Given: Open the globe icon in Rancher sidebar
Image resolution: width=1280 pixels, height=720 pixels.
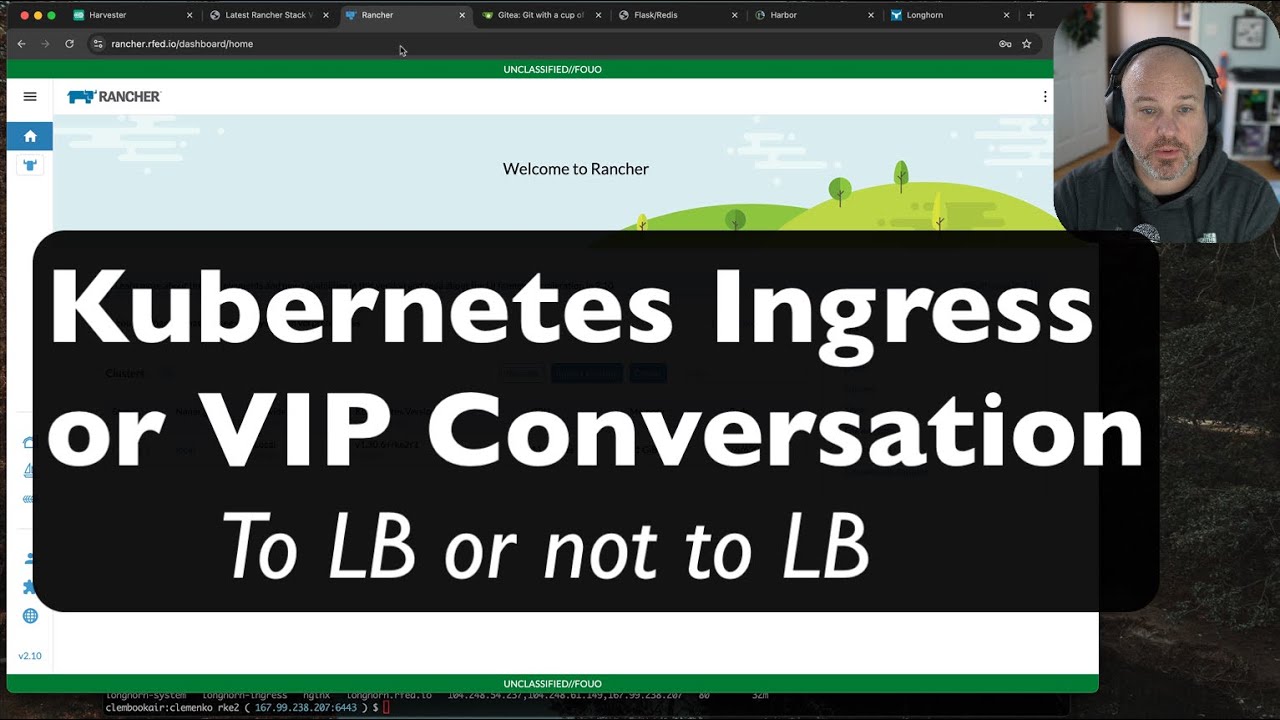Looking at the screenshot, I should pos(30,616).
